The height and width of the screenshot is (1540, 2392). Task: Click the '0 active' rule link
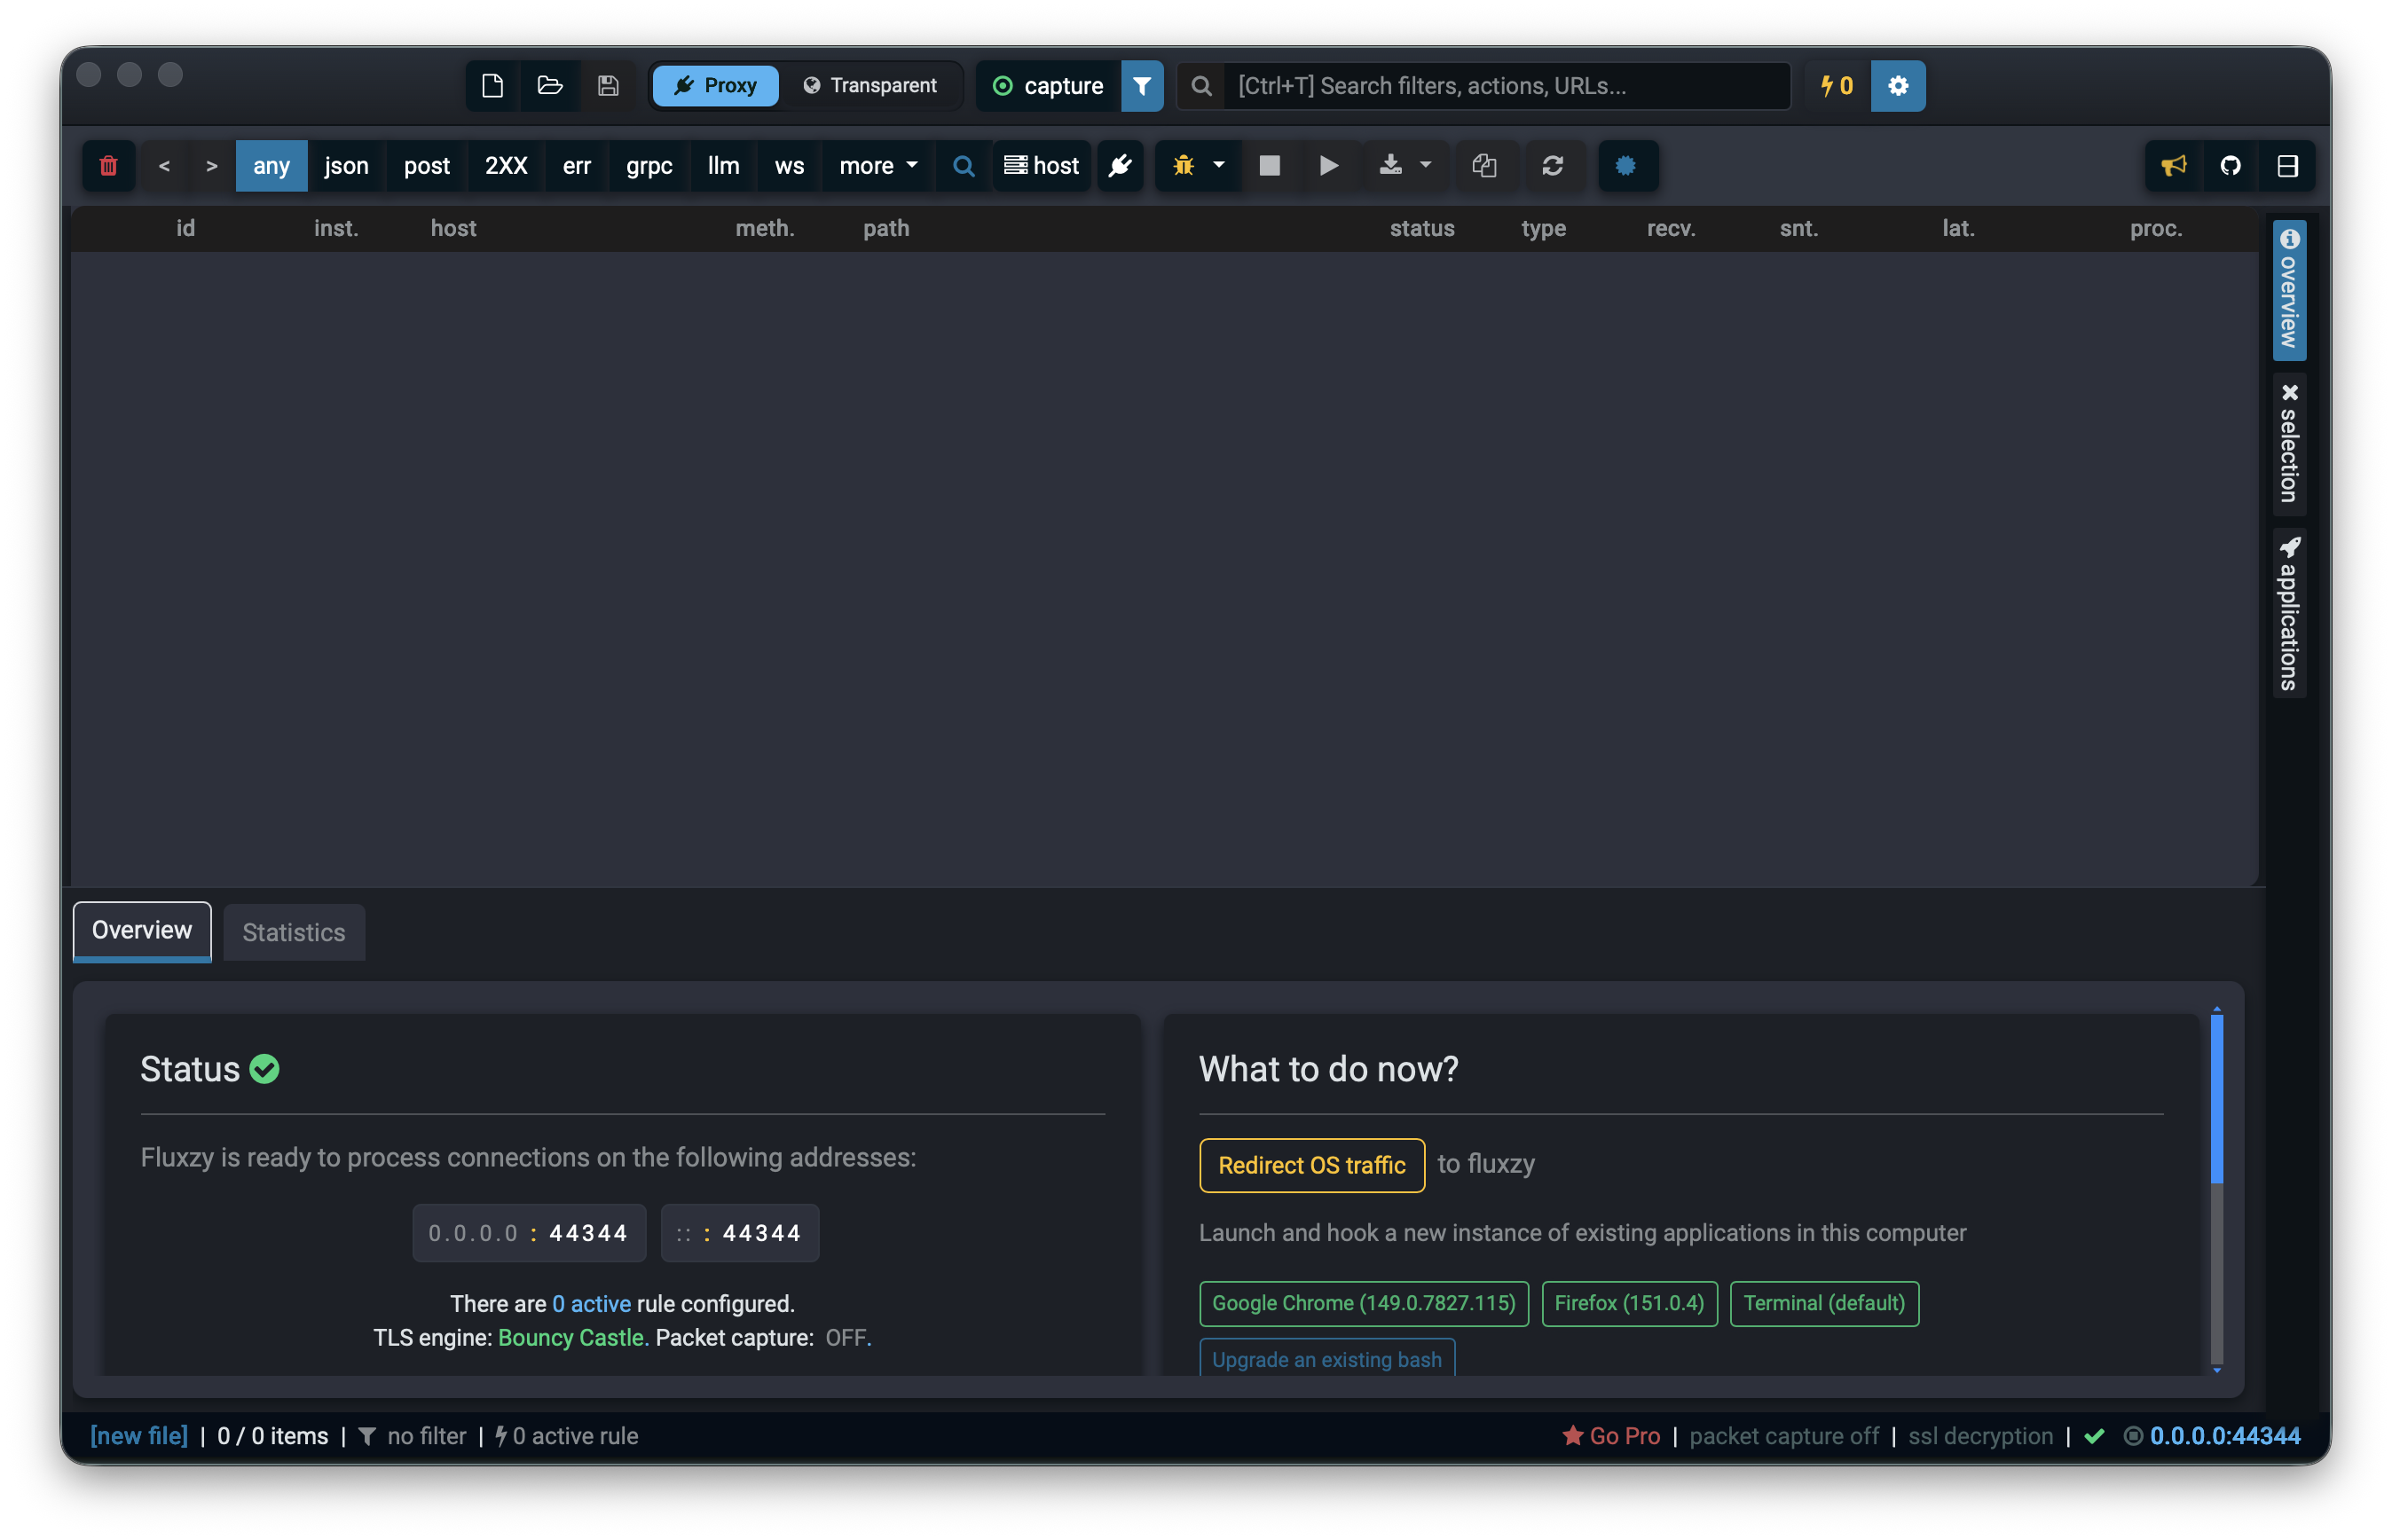coord(592,1305)
